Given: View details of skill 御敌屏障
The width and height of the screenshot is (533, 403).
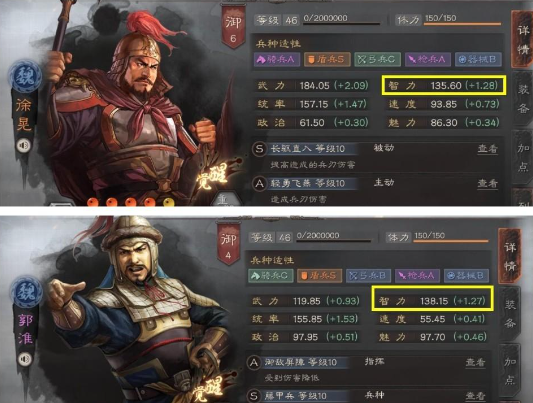Looking at the screenshot, I should 475,362.
